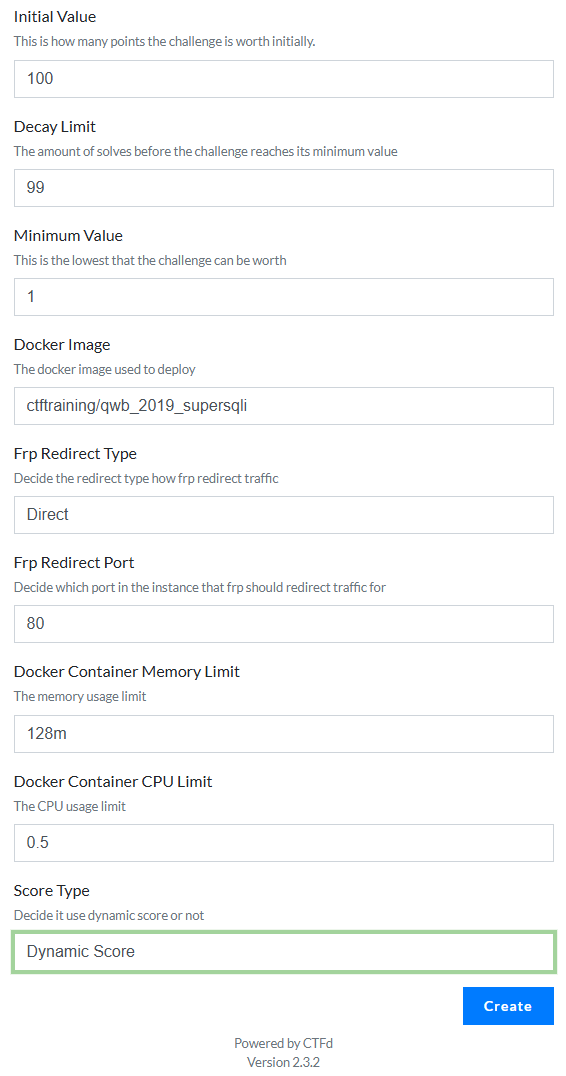Click the Docker Image label
This screenshot has height=1076, width=566.
click(x=62, y=344)
